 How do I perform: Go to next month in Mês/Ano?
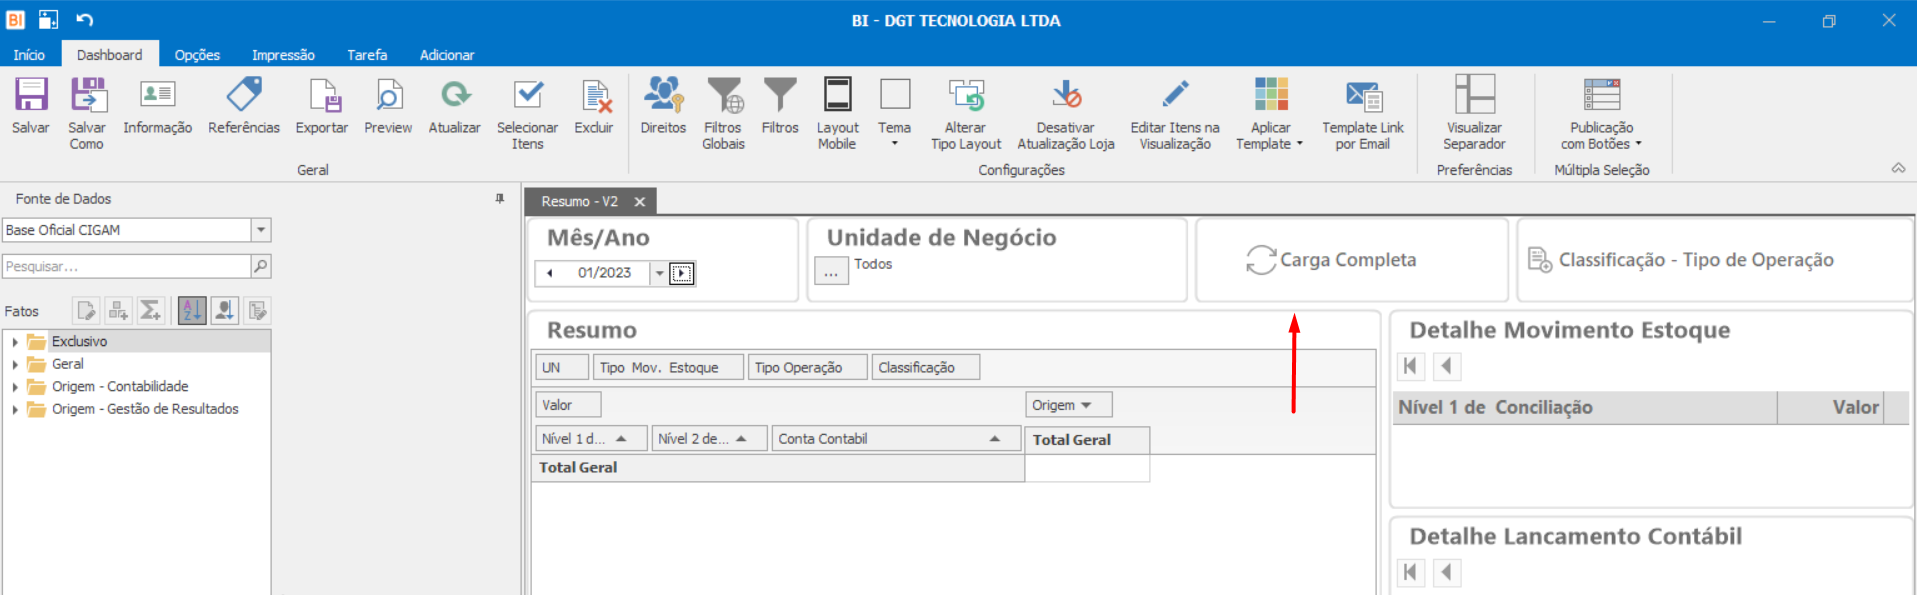click(682, 273)
